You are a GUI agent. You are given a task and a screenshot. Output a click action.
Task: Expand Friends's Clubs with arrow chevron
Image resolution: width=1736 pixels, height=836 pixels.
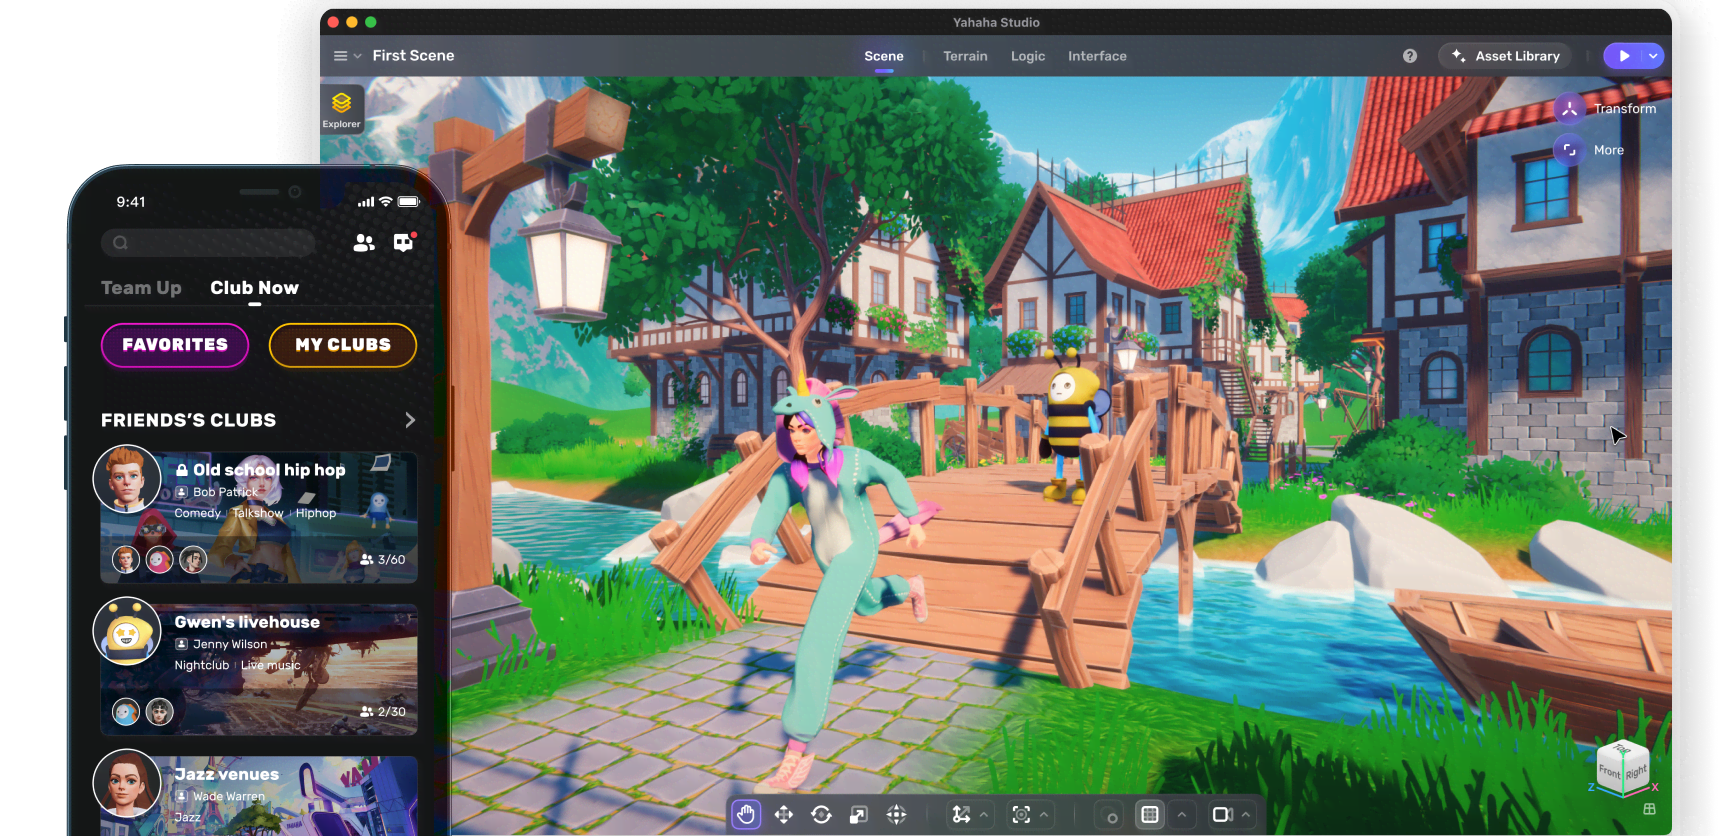[x=410, y=420]
